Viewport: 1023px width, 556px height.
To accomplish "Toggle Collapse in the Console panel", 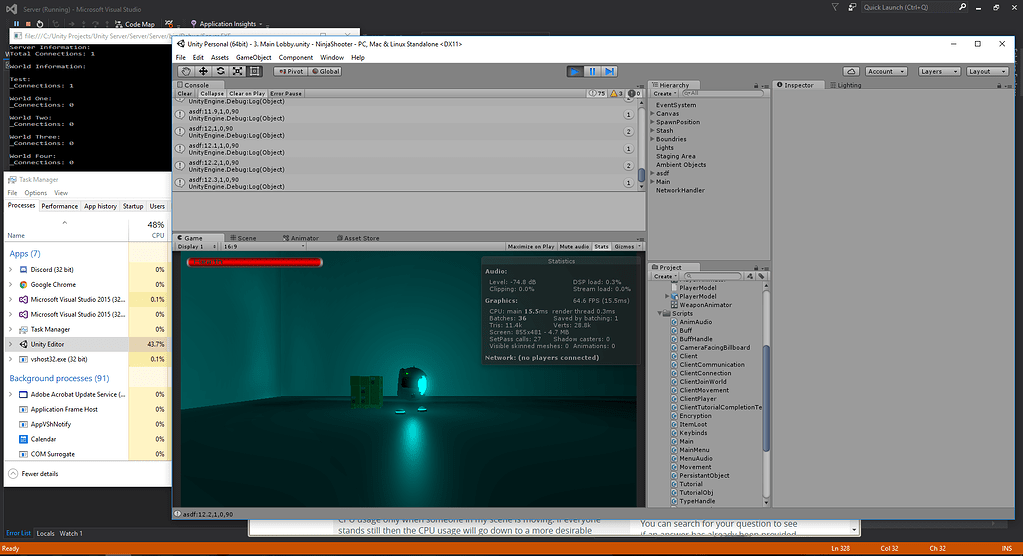I will pos(211,93).
